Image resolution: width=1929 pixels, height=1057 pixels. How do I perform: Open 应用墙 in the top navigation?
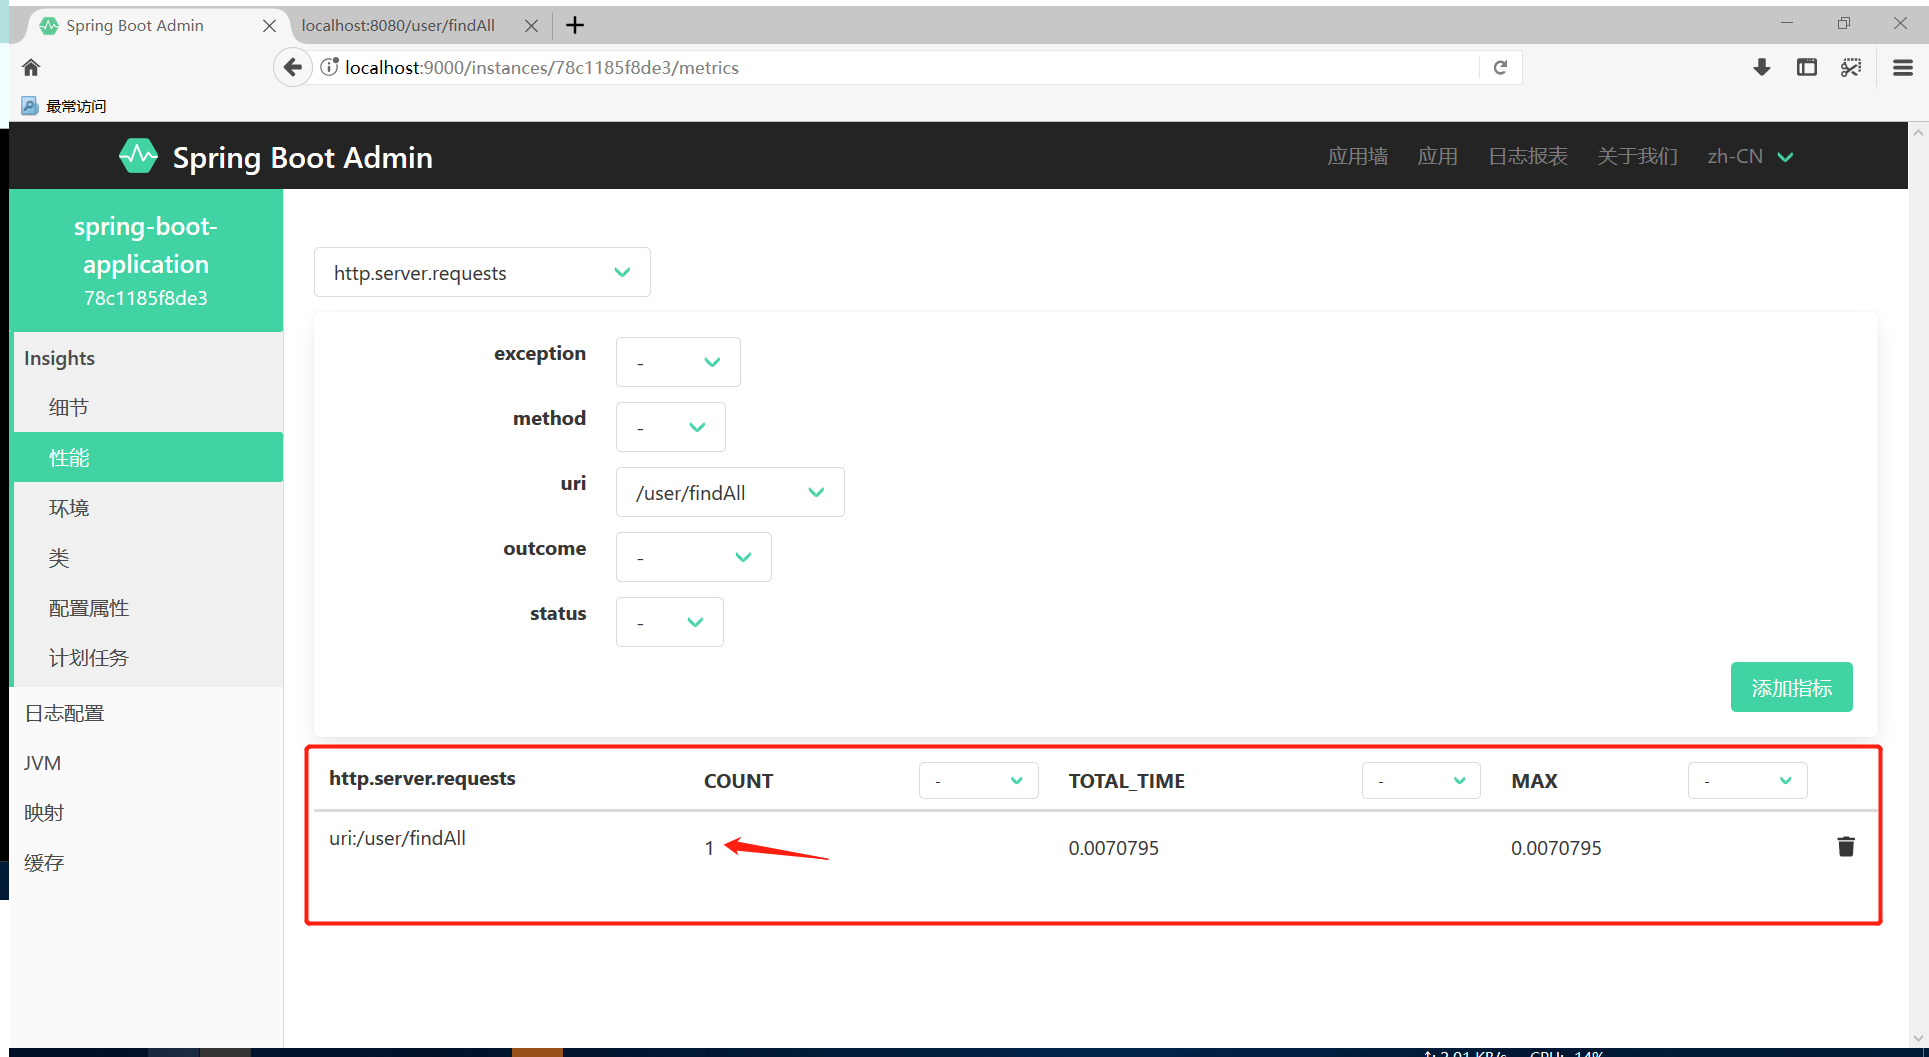[1357, 156]
